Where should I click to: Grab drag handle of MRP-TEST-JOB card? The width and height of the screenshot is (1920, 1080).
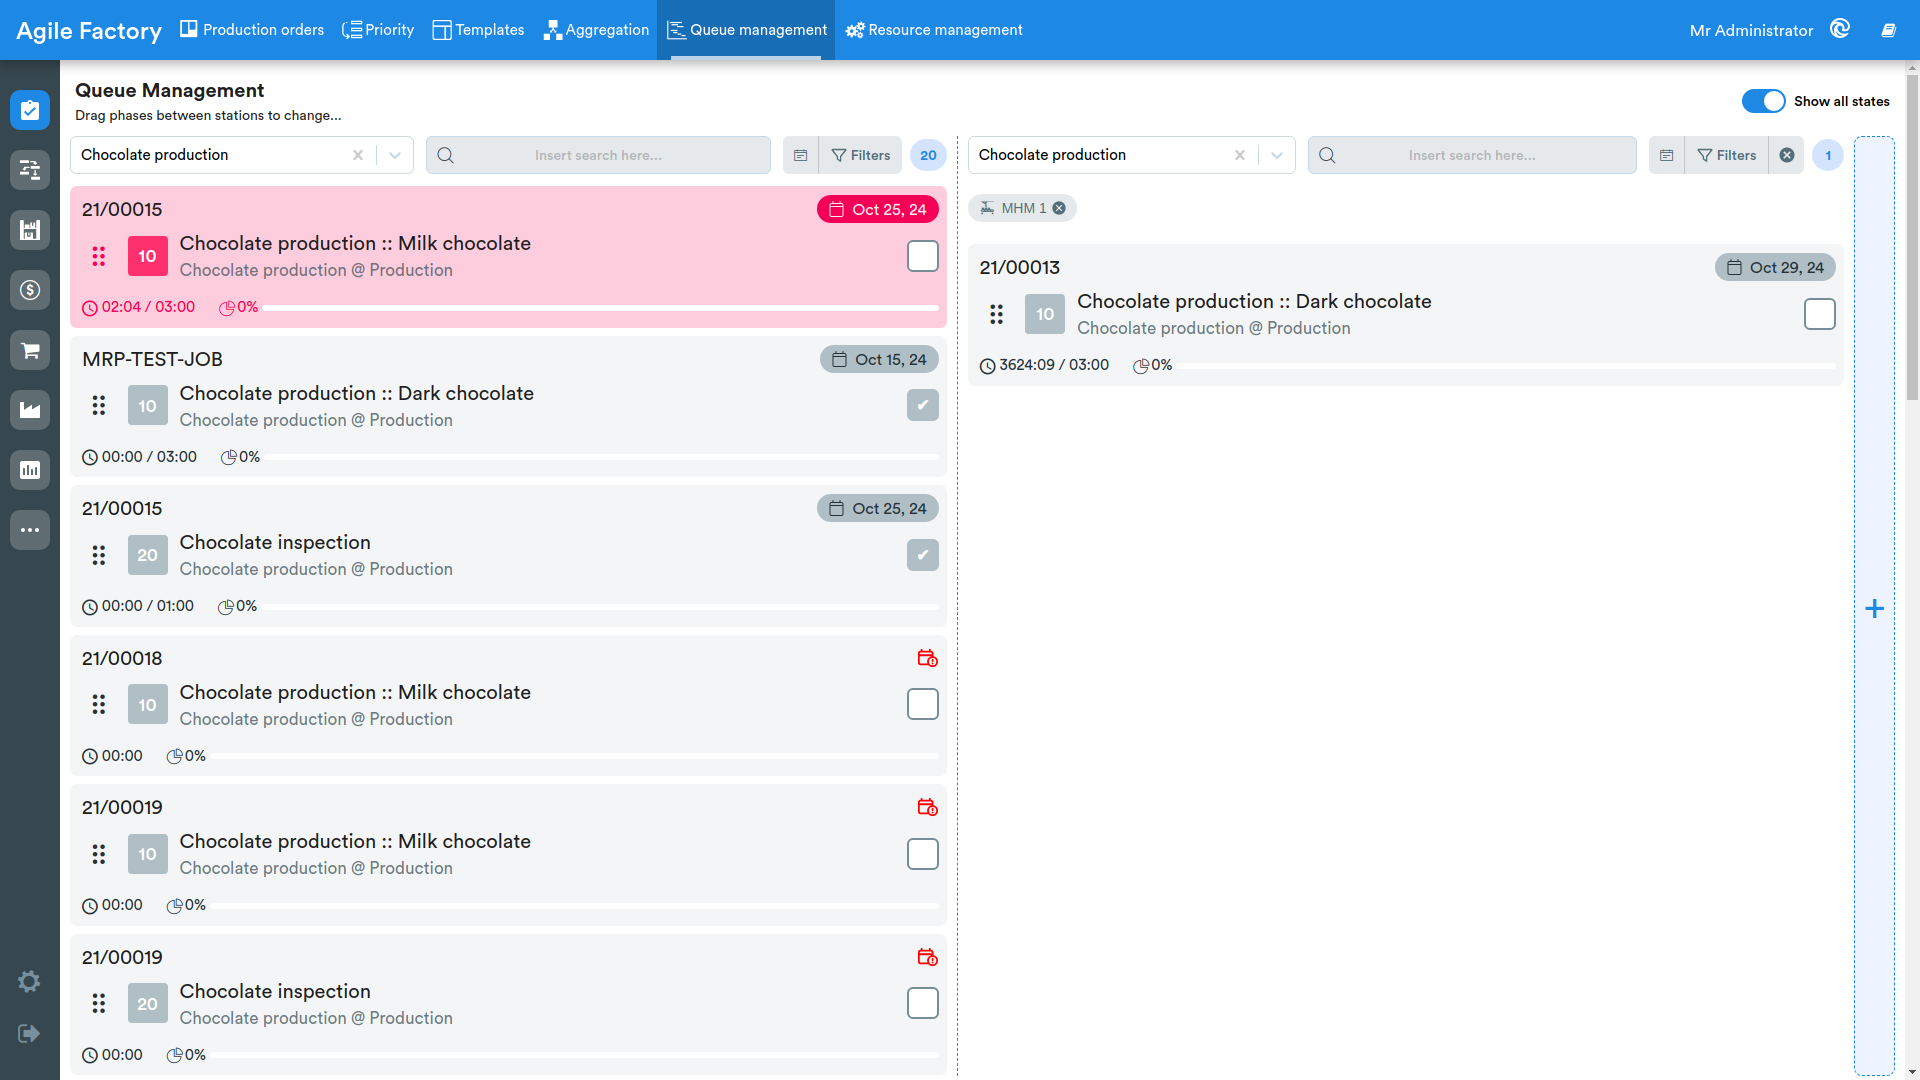(x=99, y=405)
